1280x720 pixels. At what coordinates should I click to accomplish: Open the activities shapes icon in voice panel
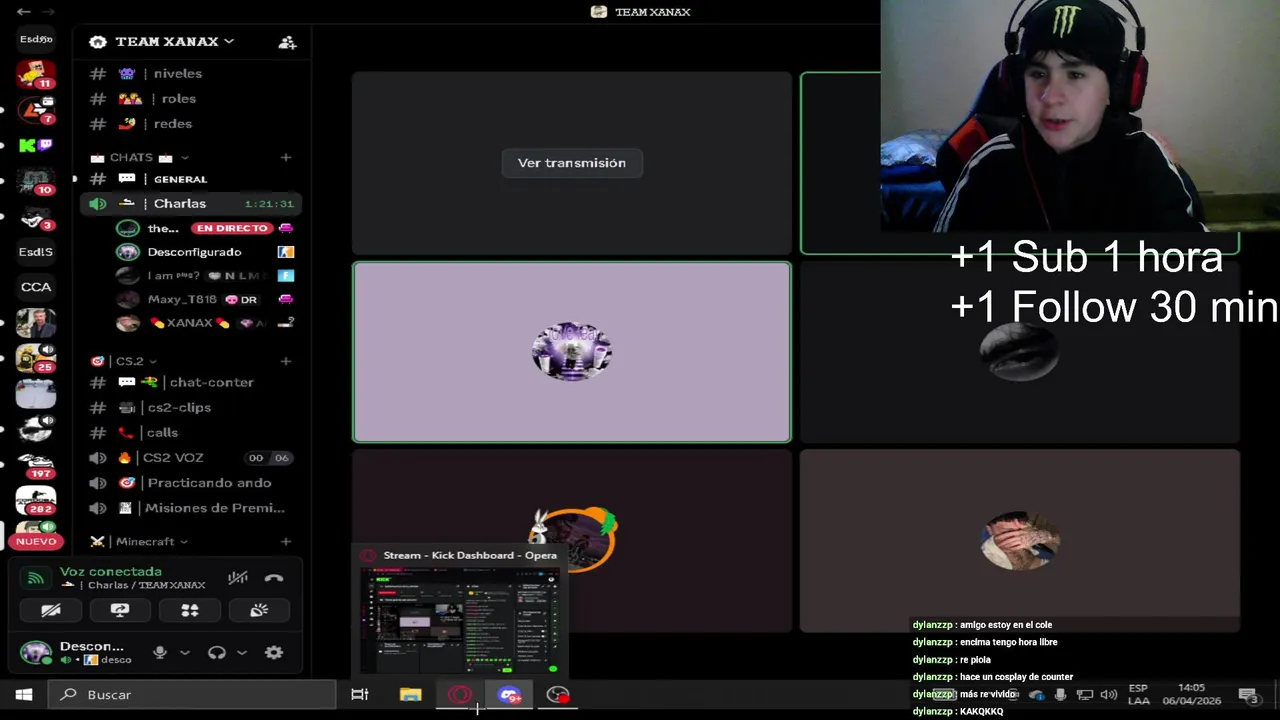[190, 610]
